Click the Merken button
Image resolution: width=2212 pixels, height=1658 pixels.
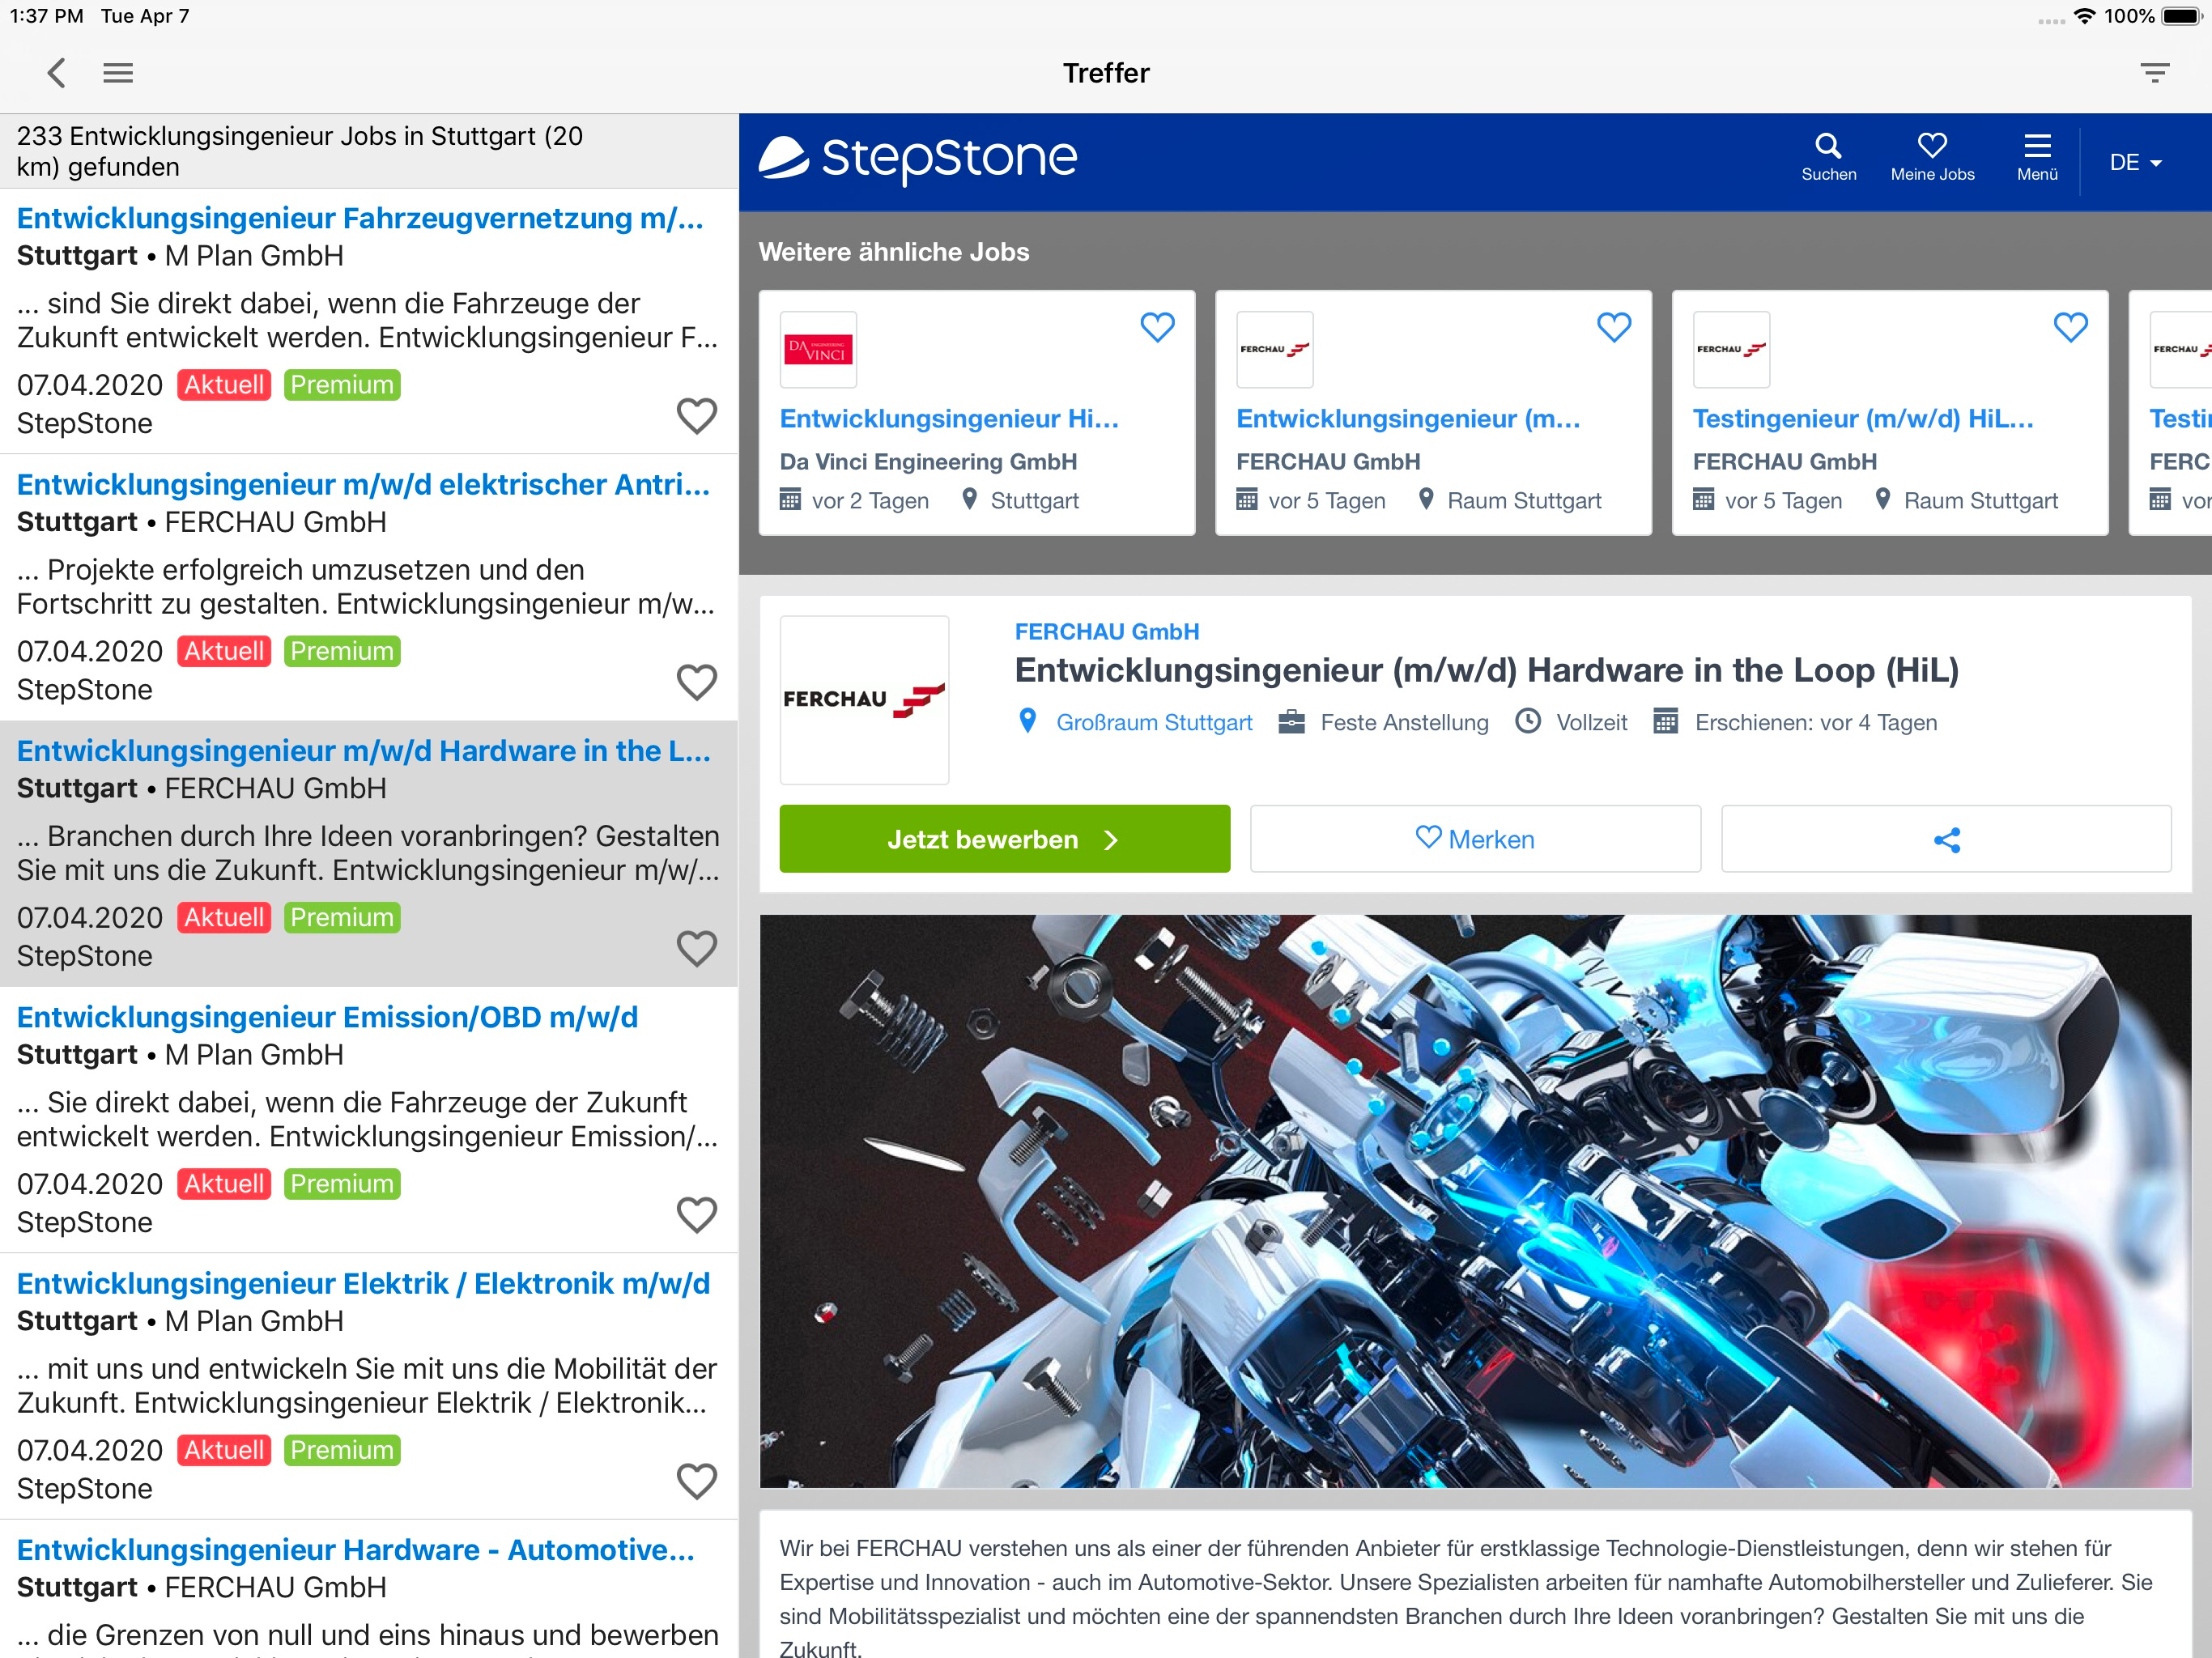(x=1475, y=839)
